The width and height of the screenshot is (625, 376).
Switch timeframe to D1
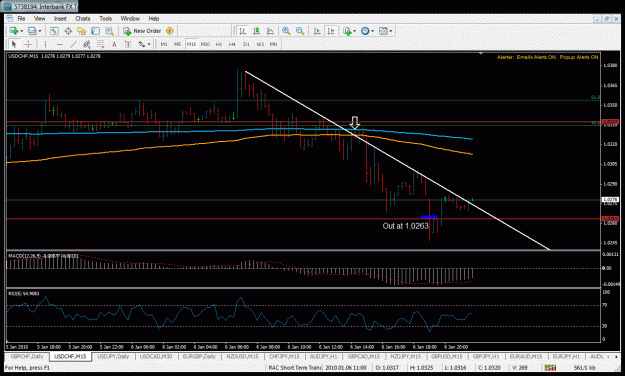pos(246,44)
